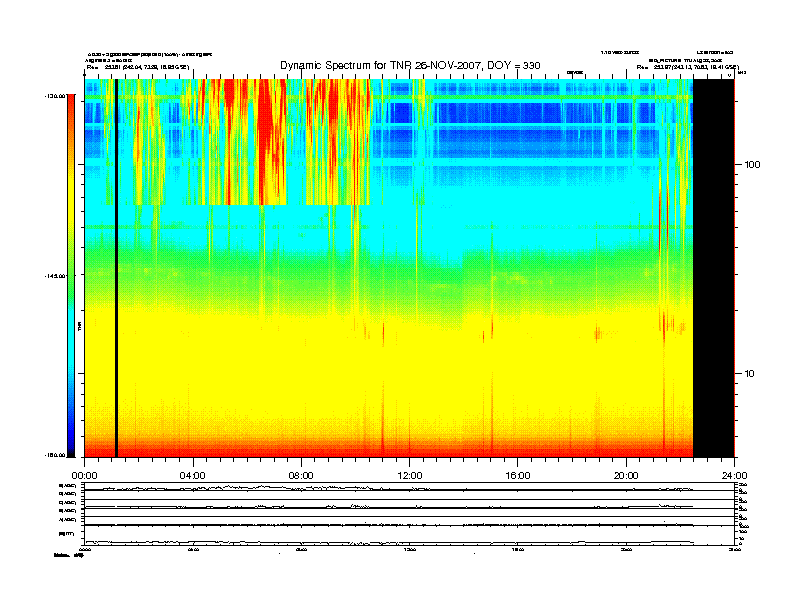This screenshot has width=792, height=612.
Task: Click the large black no-data block
Action: [x=713, y=268]
